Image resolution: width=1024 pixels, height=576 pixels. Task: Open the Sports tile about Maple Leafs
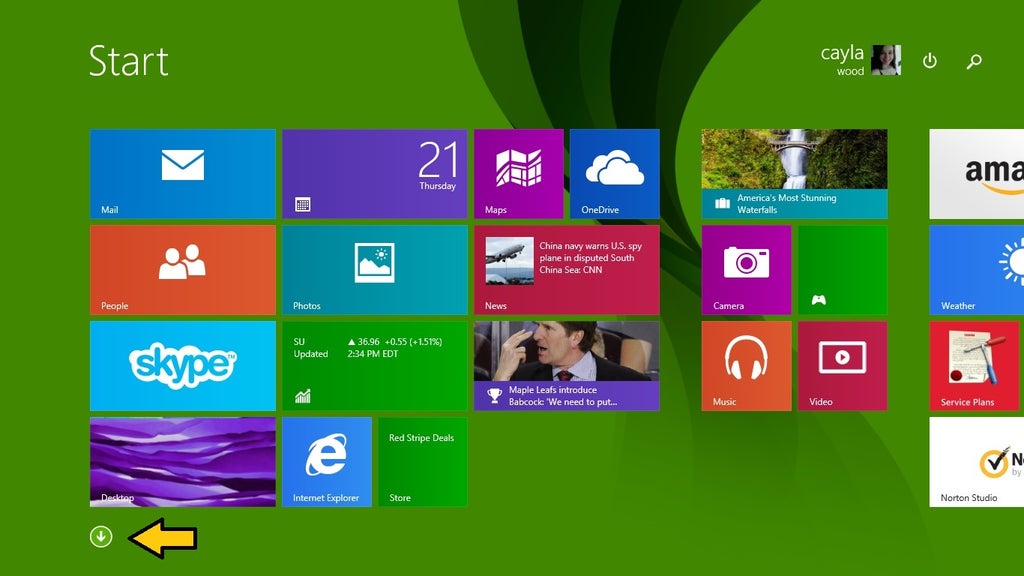click(x=567, y=366)
